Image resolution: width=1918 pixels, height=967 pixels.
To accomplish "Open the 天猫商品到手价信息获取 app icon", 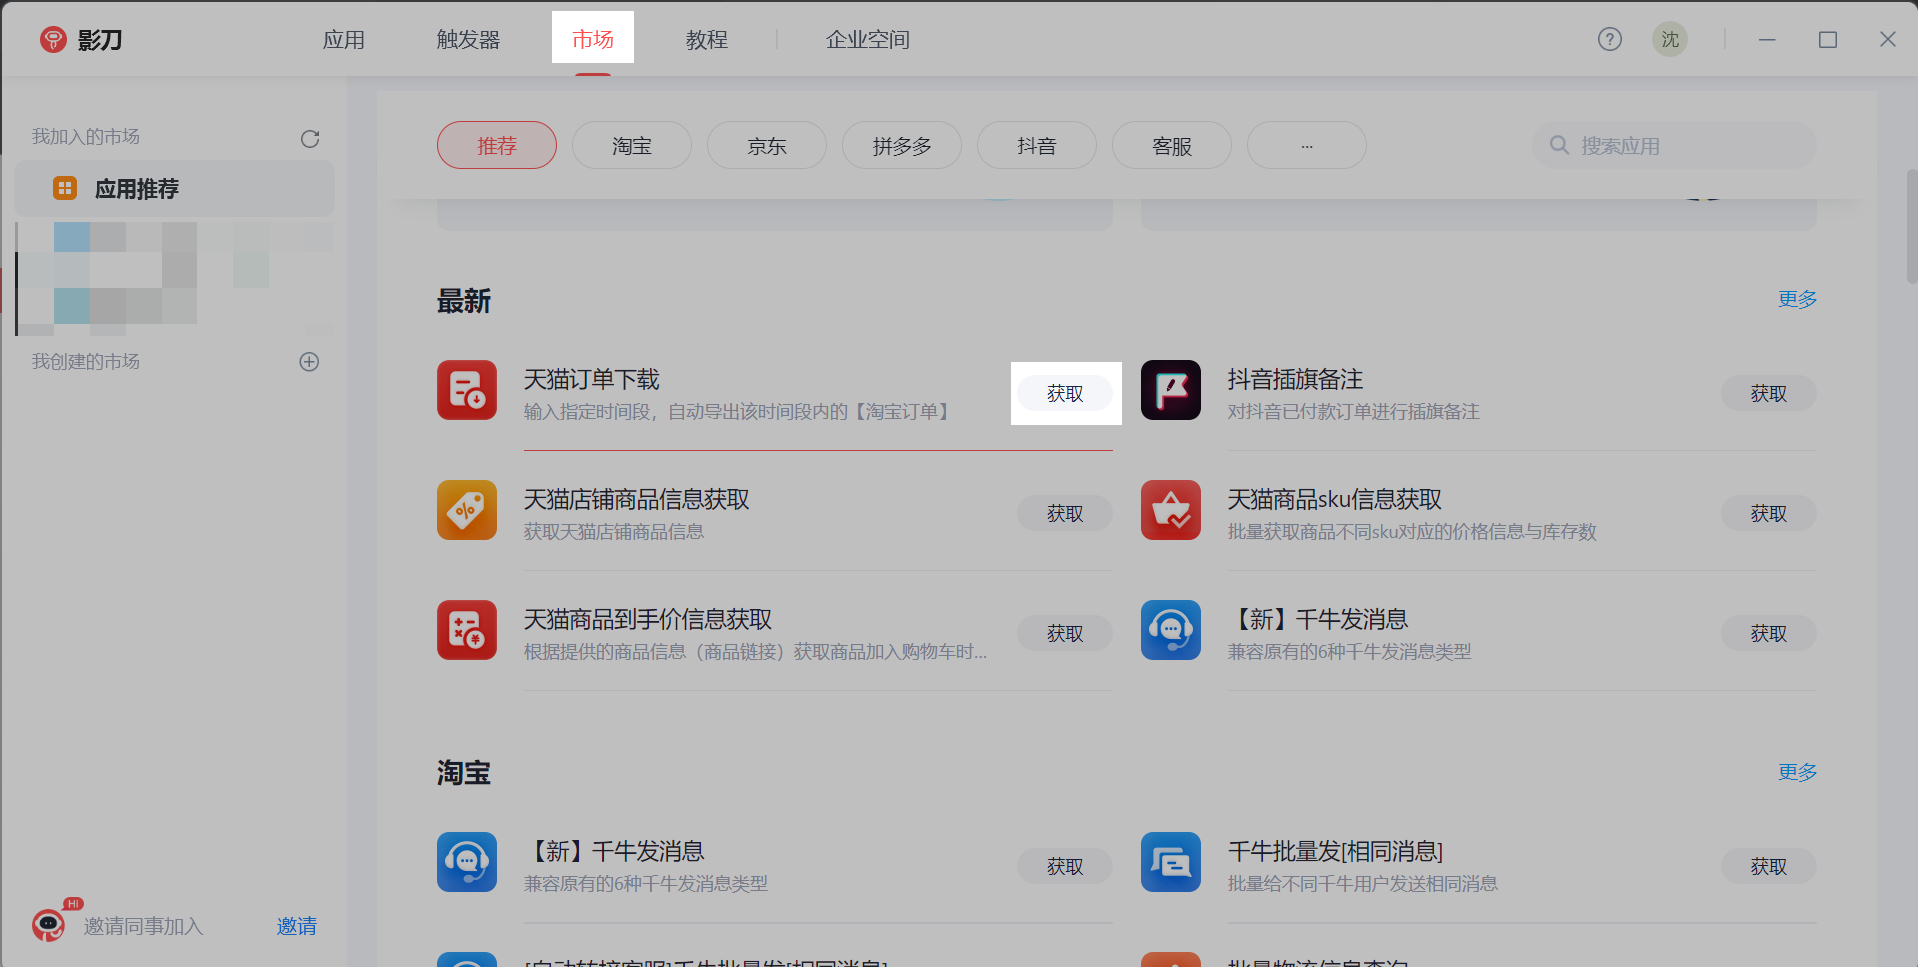I will tap(467, 630).
